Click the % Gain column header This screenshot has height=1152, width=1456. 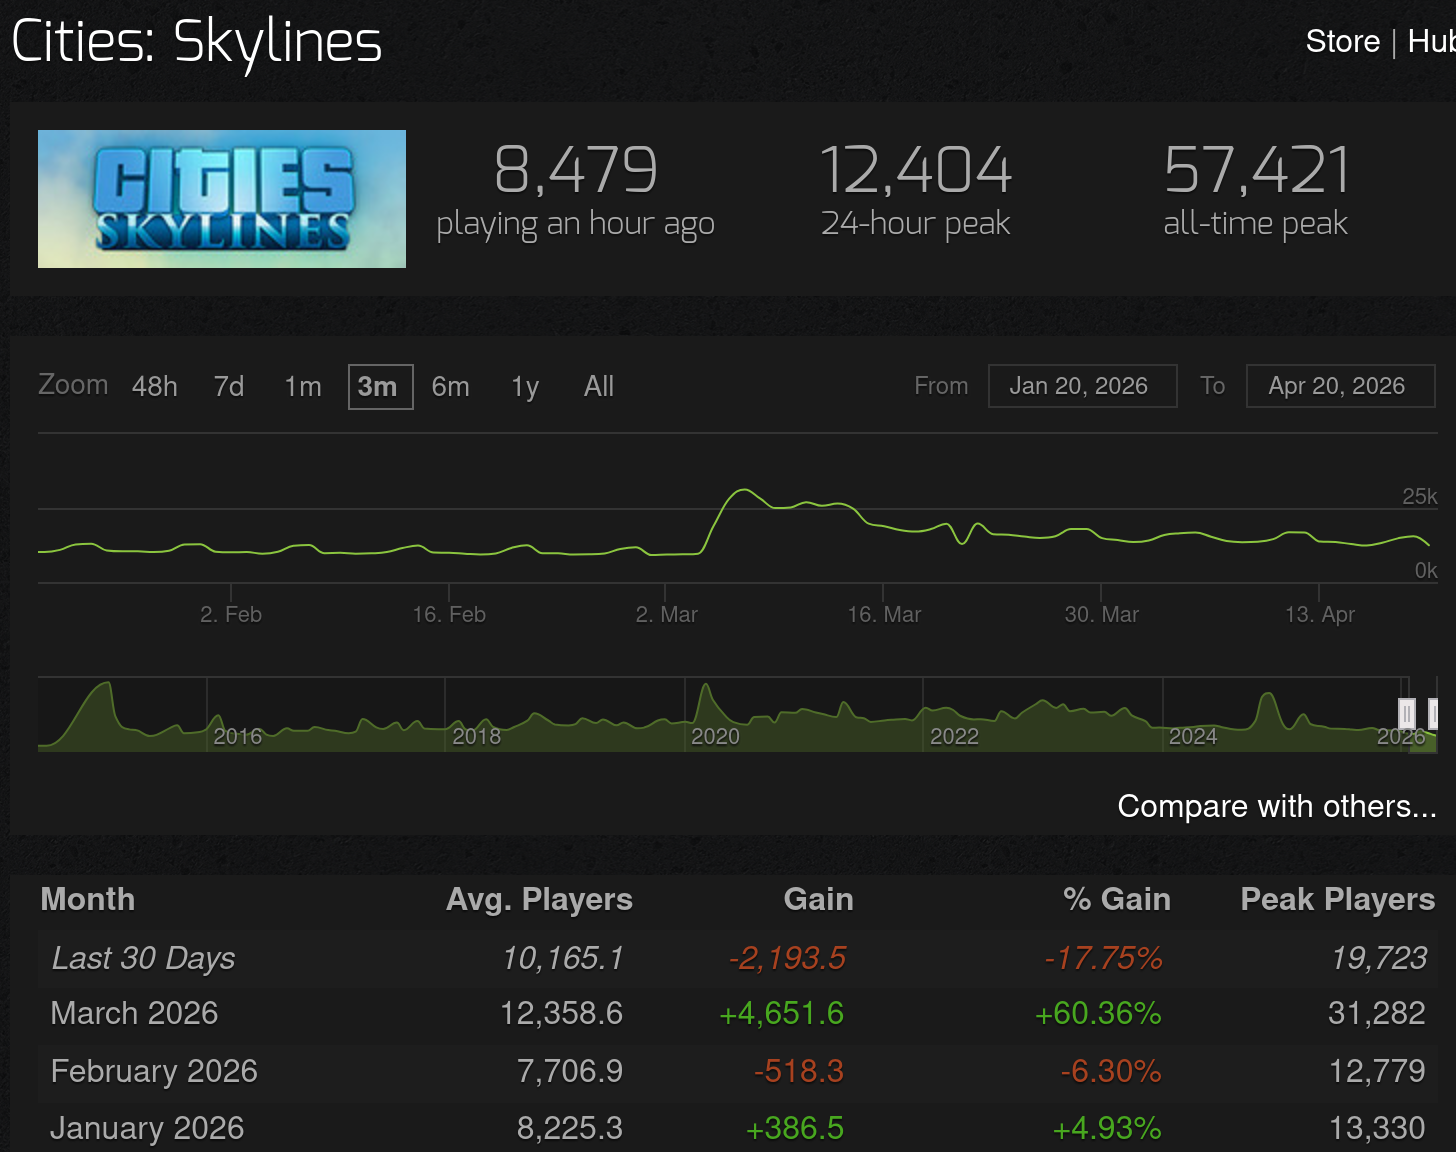coord(1116,899)
